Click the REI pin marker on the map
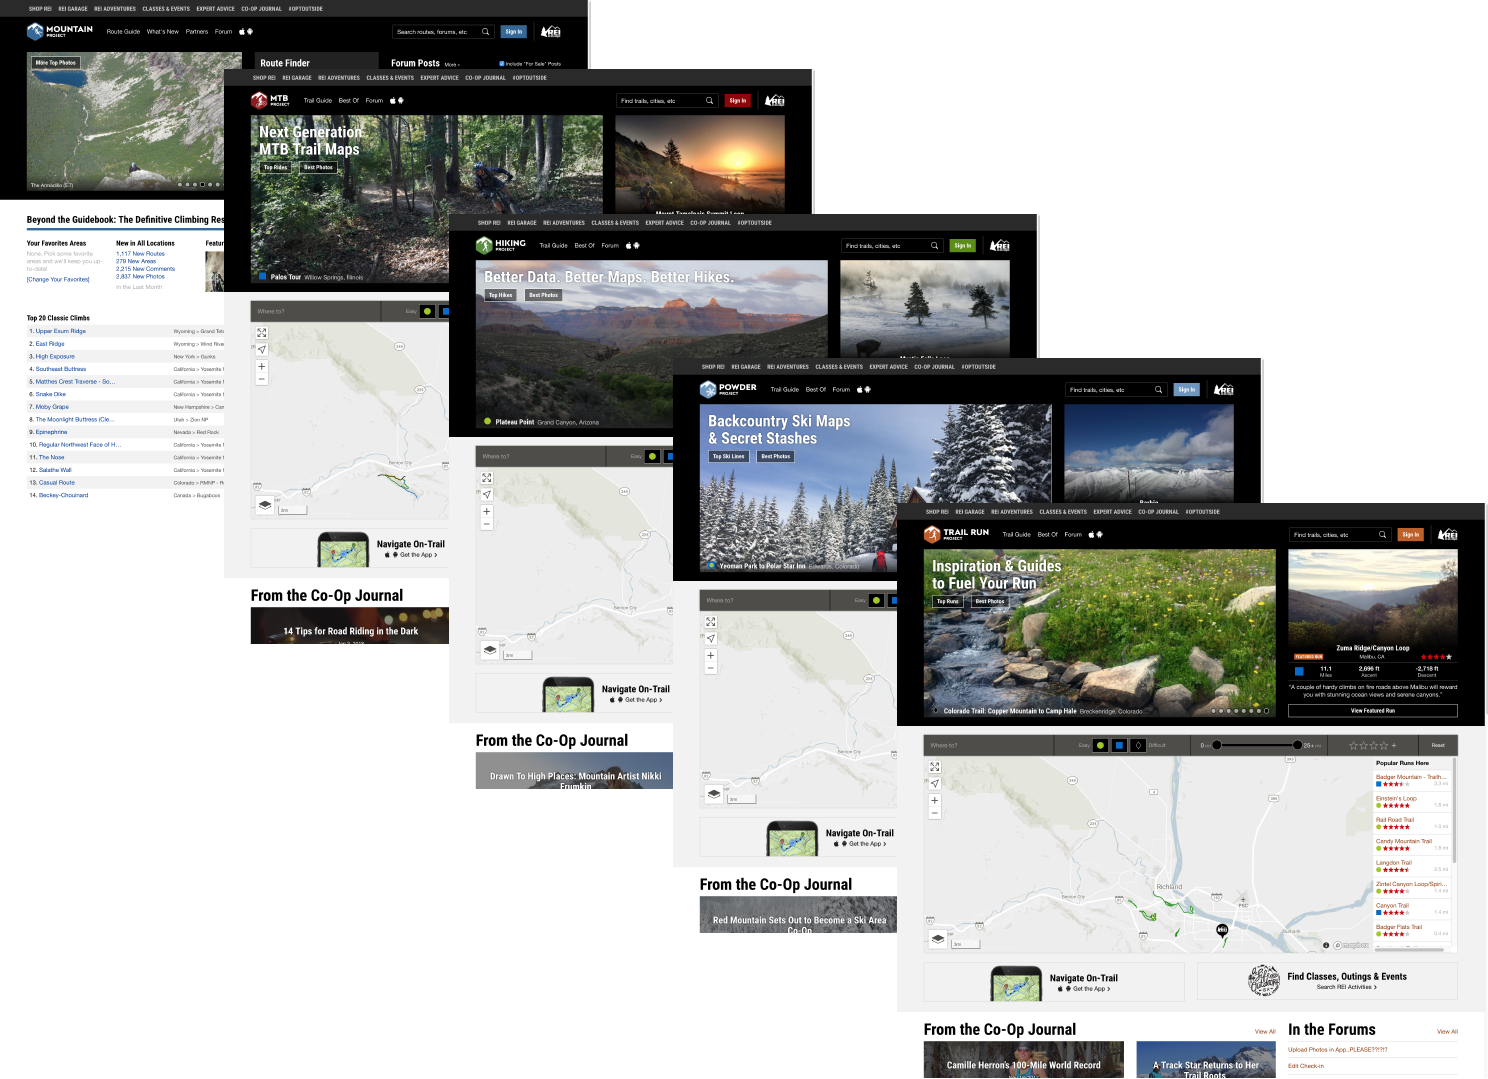Image resolution: width=1488 pixels, height=1079 pixels. [x=1222, y=930]
